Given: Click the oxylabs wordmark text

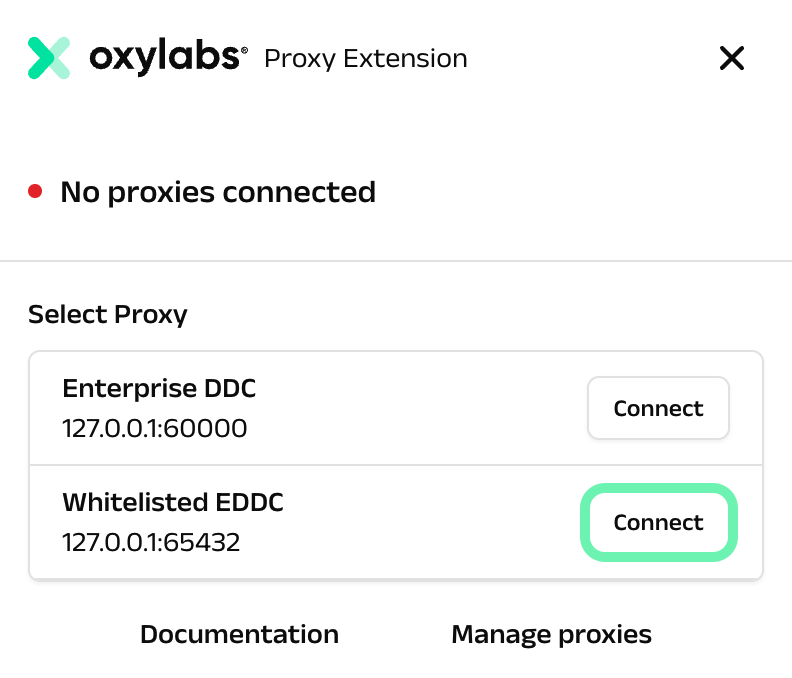Looking at the screenshot, I should click(x=164, y=58).
